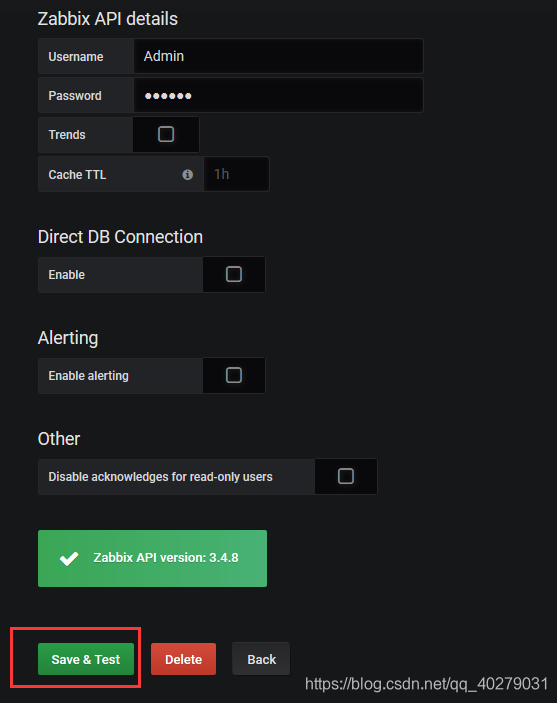Click the Back button
Image resolution: width=557 pixels, height=703 pixels.
coord(261,659)
